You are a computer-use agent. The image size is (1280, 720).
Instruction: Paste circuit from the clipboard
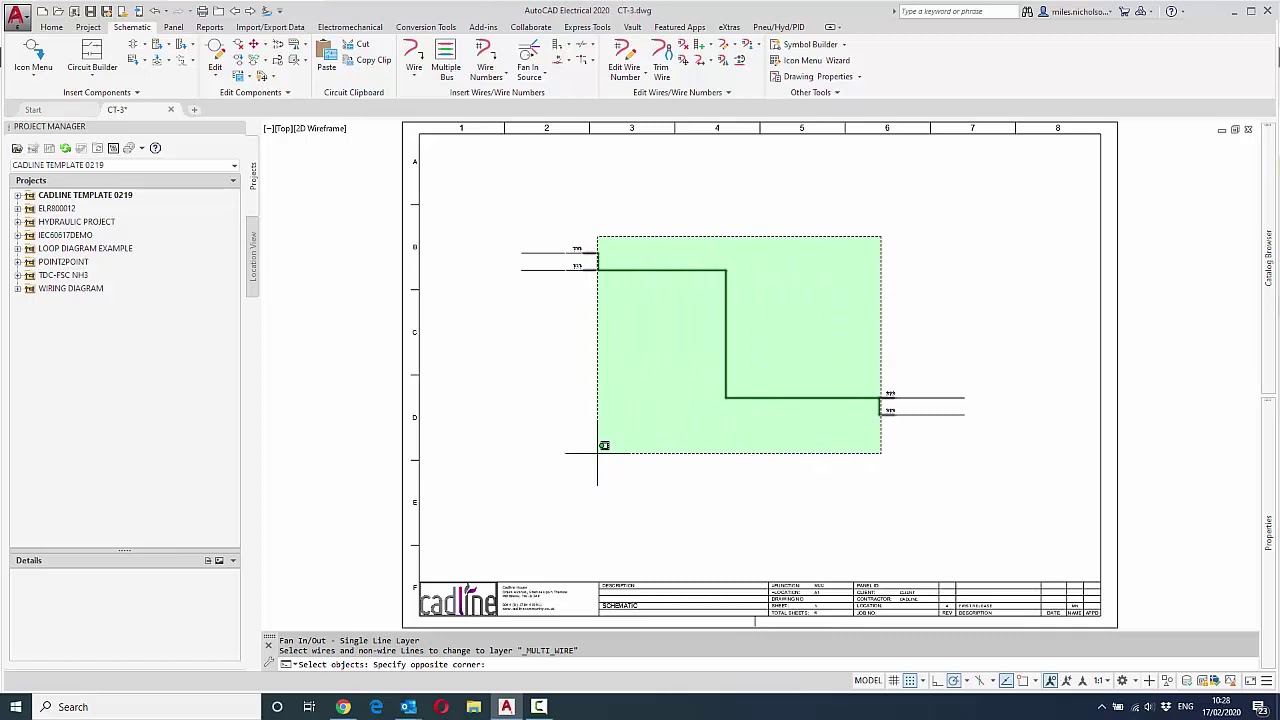pos(327,56)
